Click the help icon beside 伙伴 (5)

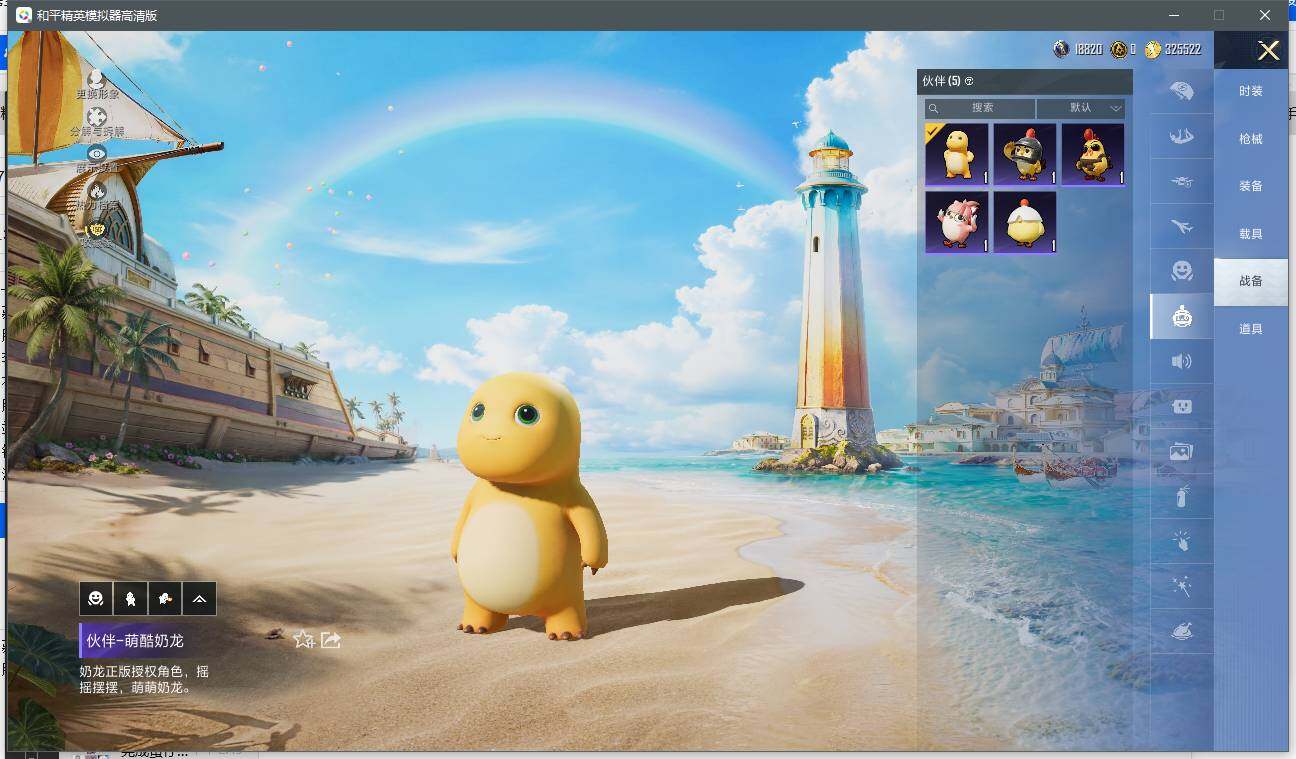click(x=969, y=81)
